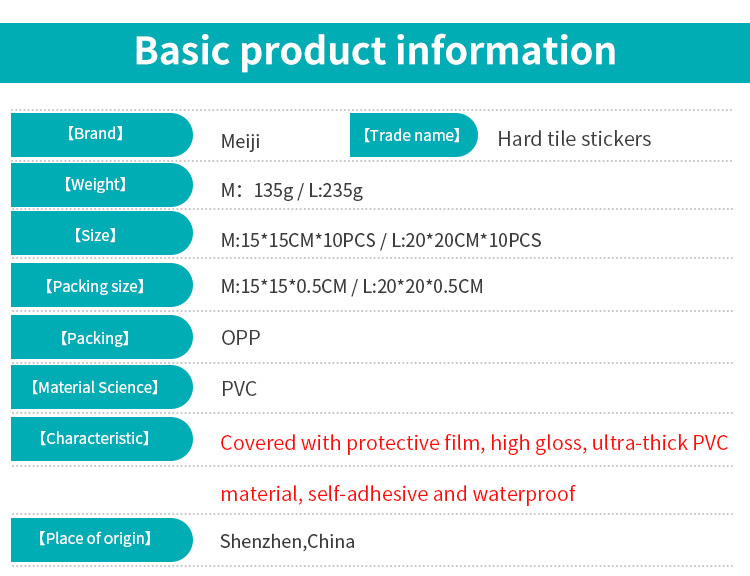Click the "Basic product information" header banner

click(x=375, y=51)
